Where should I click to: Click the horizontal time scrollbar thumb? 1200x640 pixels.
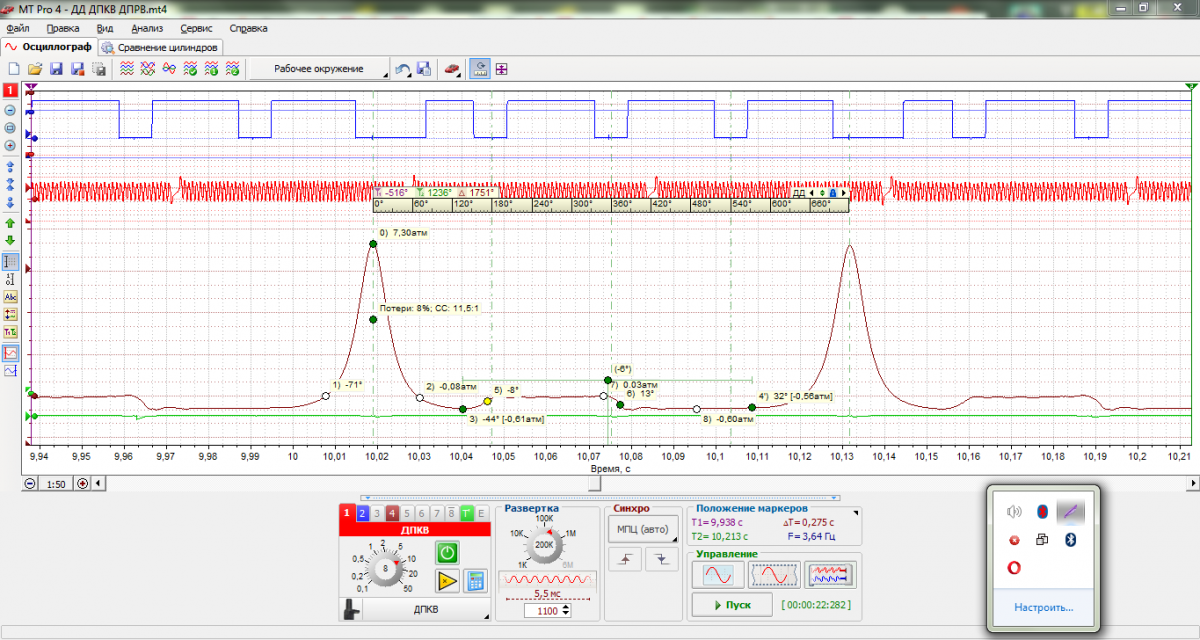tap(594, 483)
